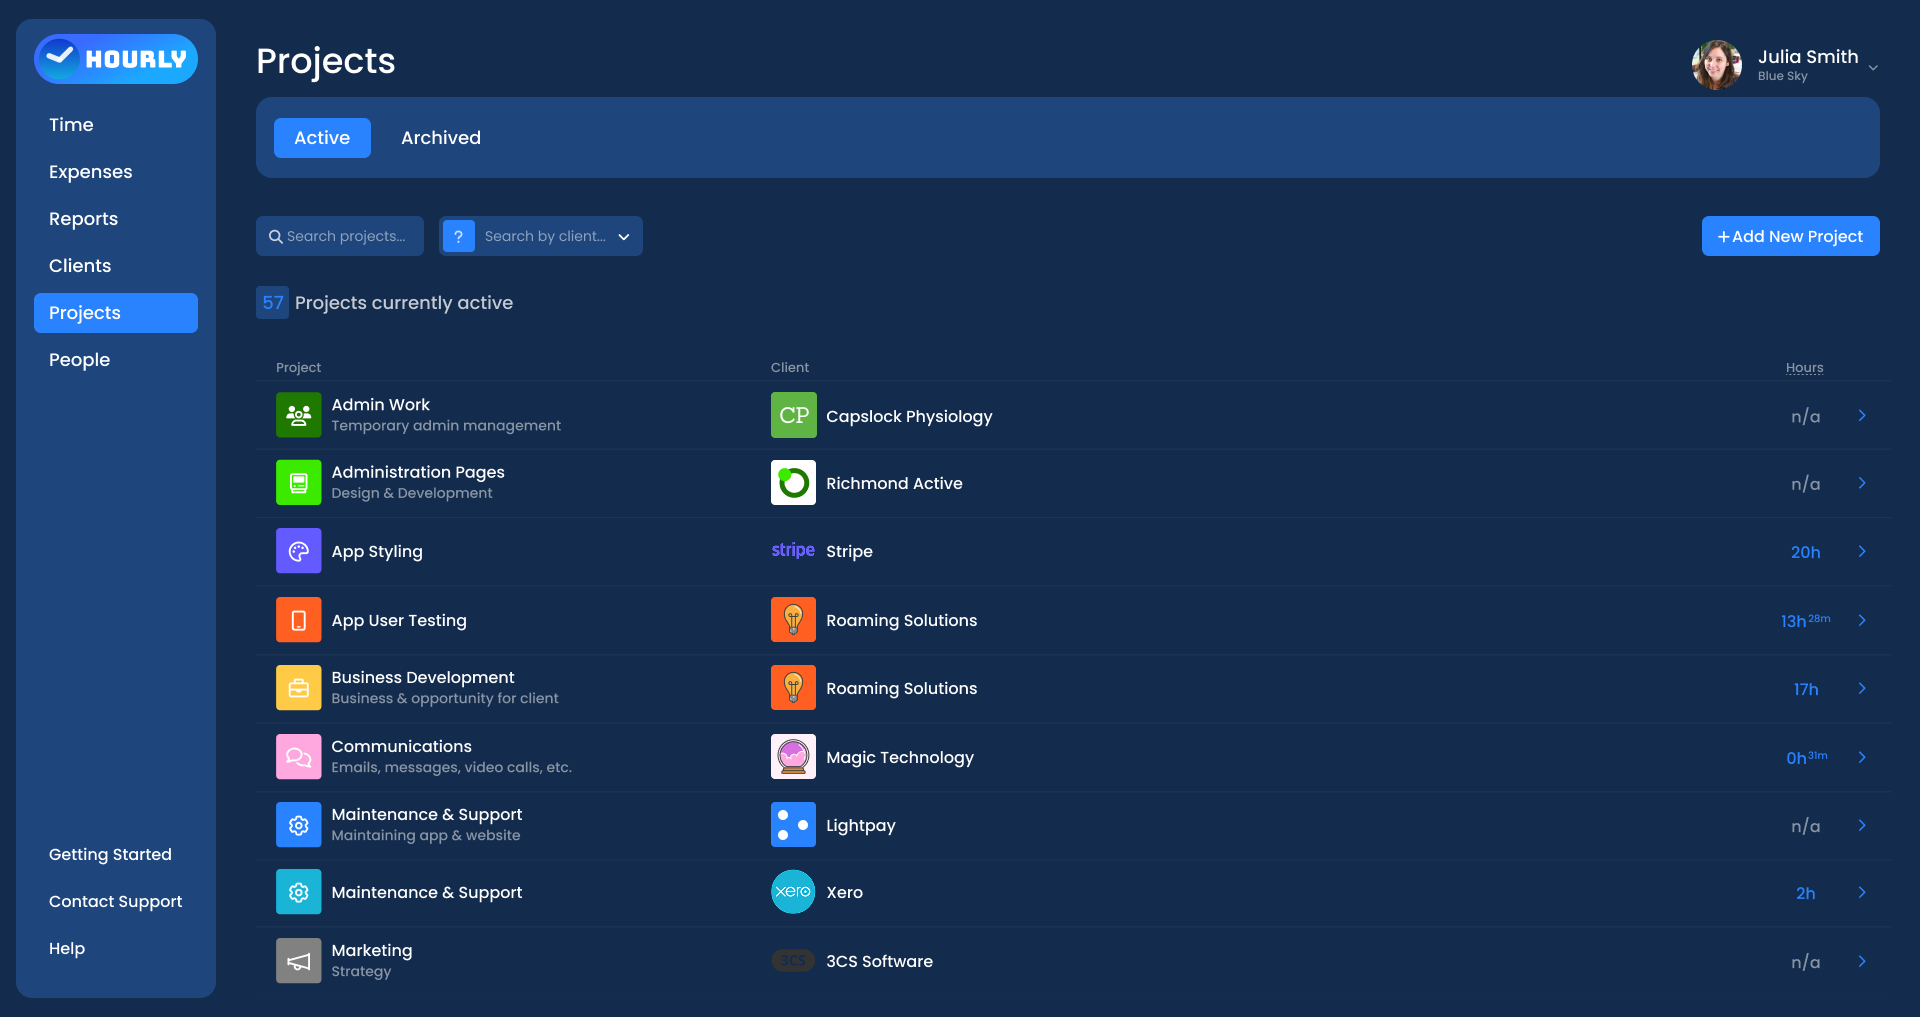Click the Marketing megaphone icon

coord(298,961)
